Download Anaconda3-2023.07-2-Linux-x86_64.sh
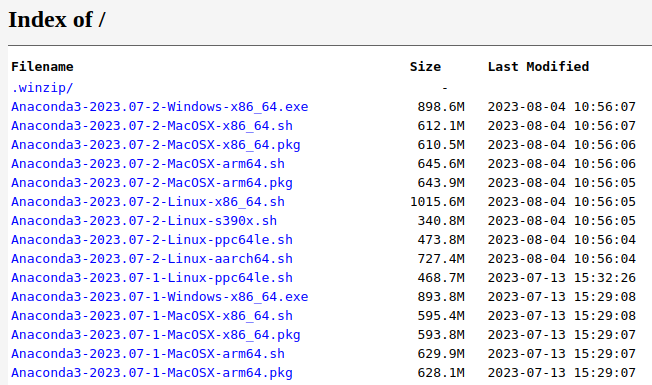This screenshot has width=652, height=385. [148, 202]
